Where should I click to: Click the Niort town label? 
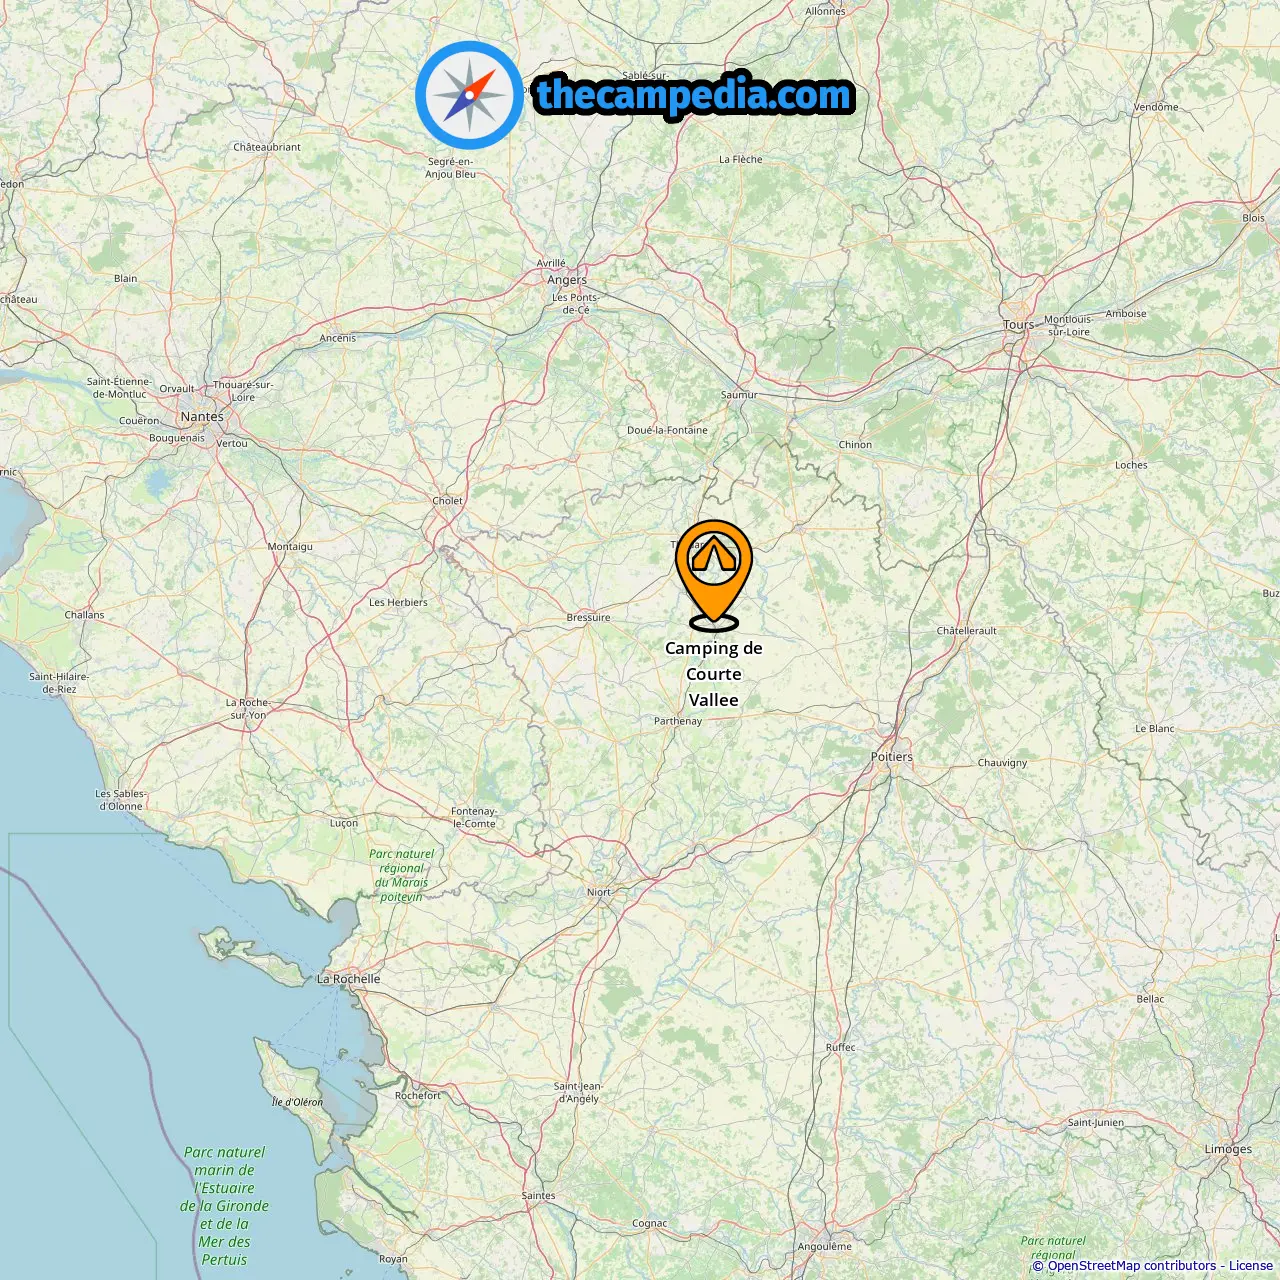click(x=599, y=892)
